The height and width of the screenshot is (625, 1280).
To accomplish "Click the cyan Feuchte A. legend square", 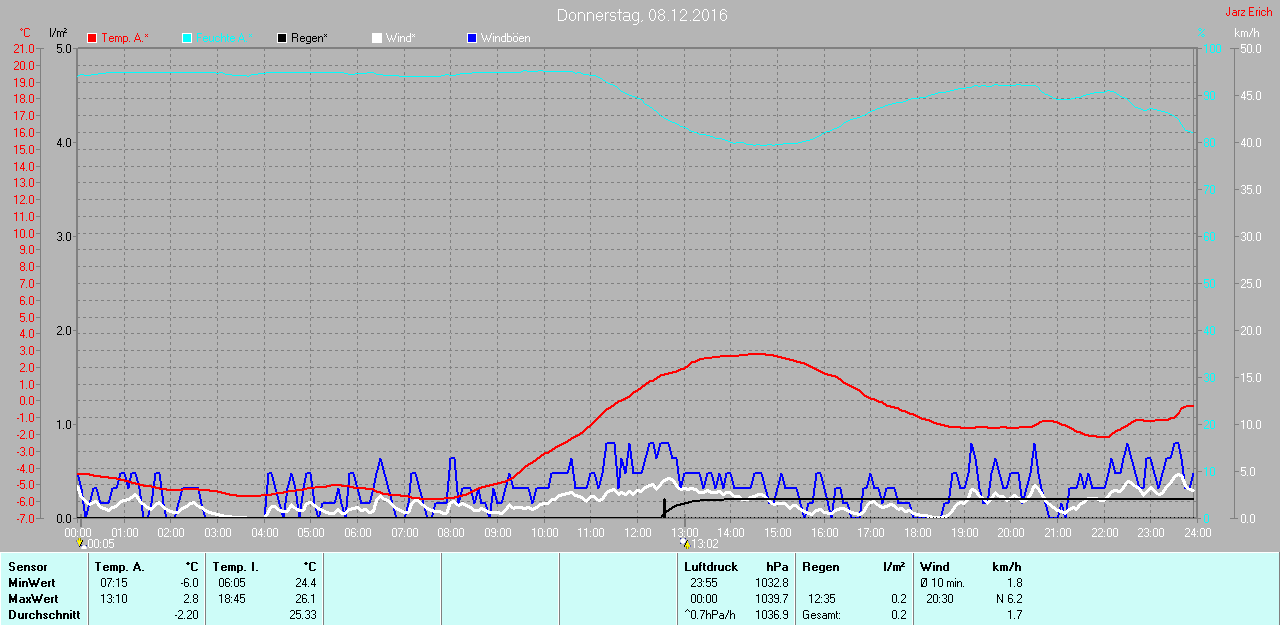I will coord(187,38).
